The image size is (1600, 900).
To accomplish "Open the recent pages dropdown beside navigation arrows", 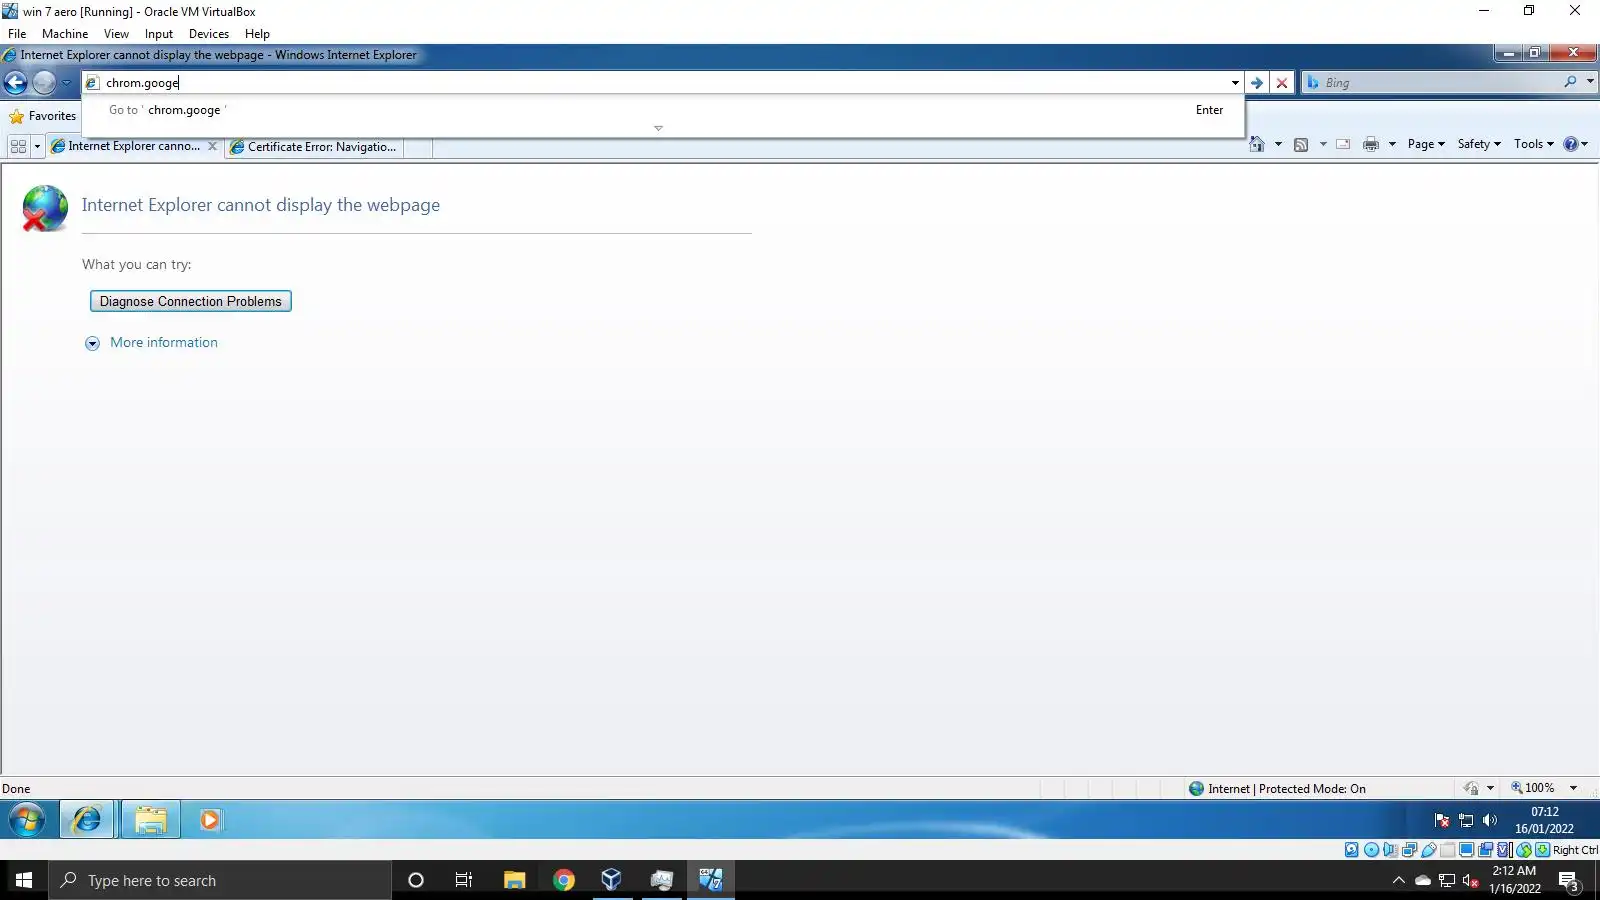I will coord(66,83).
